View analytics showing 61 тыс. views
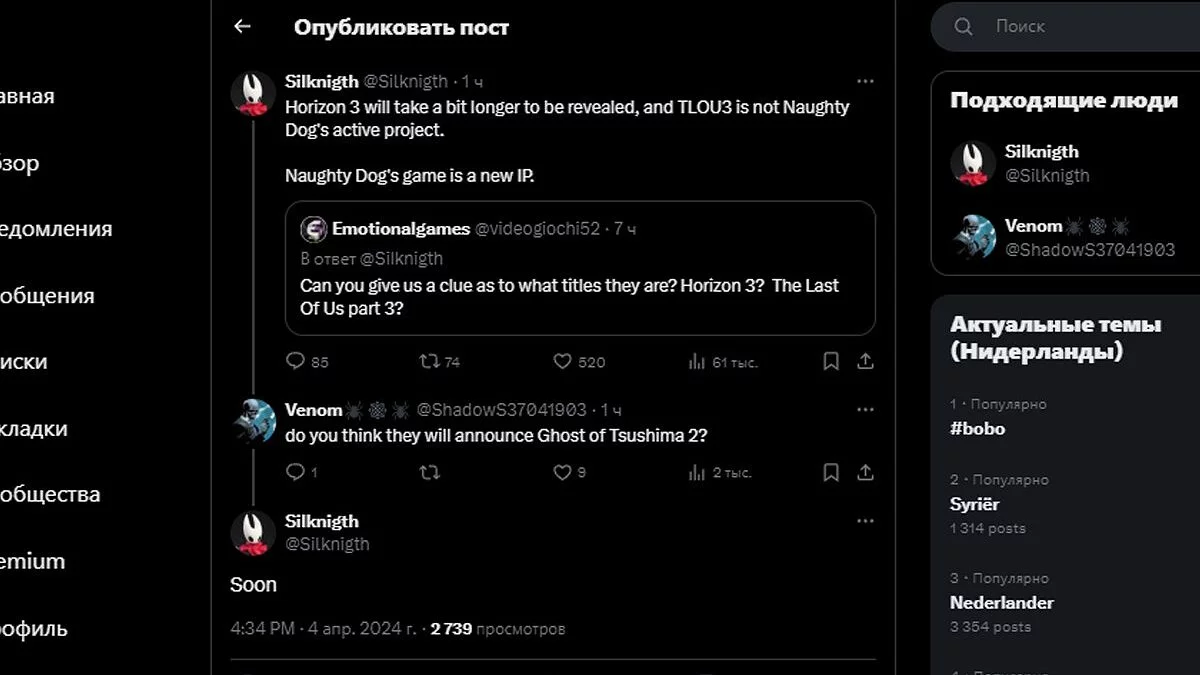 pyautogui.click(x=697, y=361)
